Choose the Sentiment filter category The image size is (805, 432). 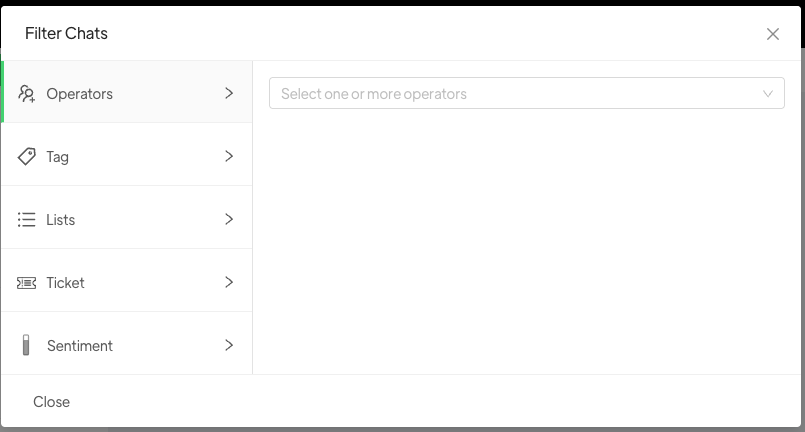pyautogui.click(x=80, y=346)
